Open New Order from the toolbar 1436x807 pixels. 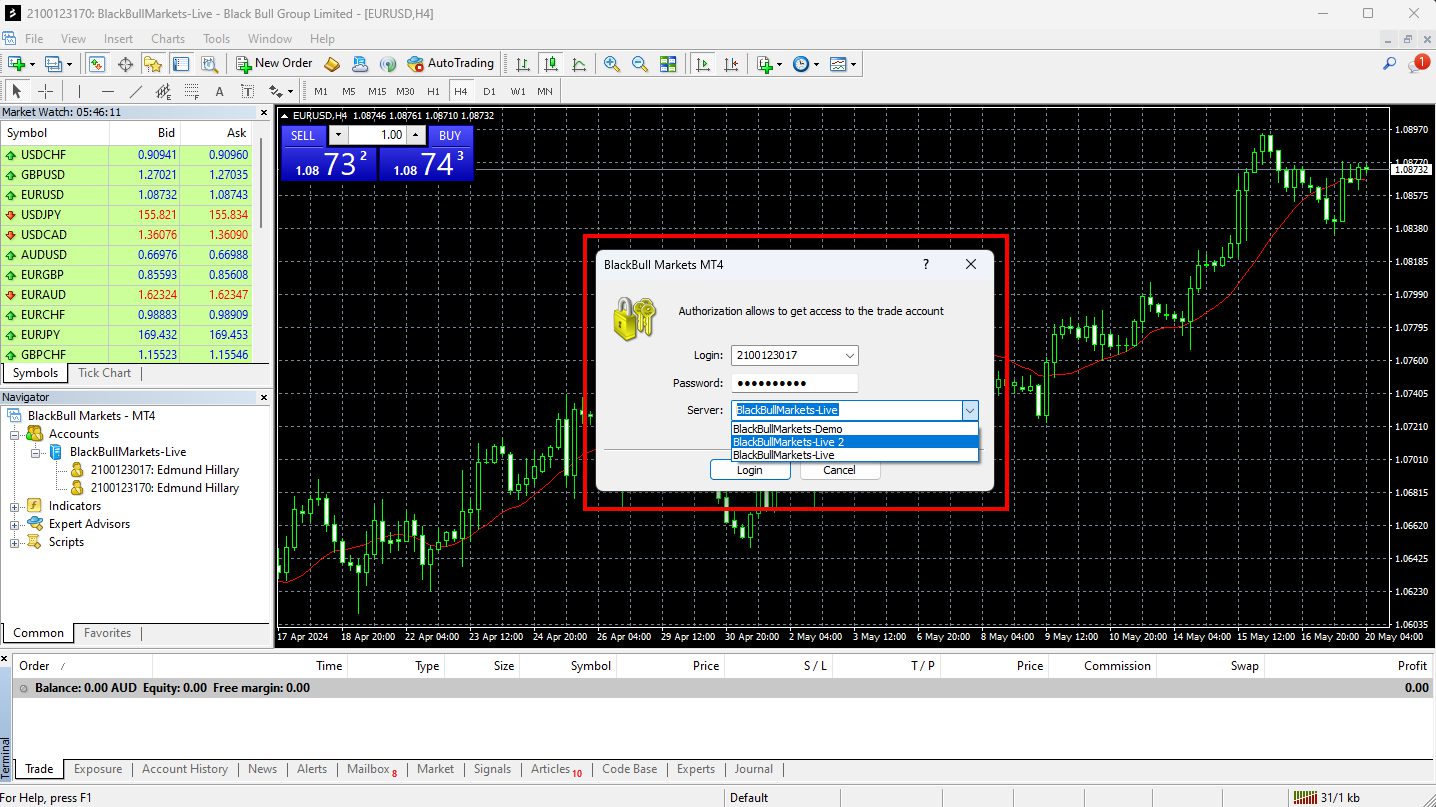[275, 63]
